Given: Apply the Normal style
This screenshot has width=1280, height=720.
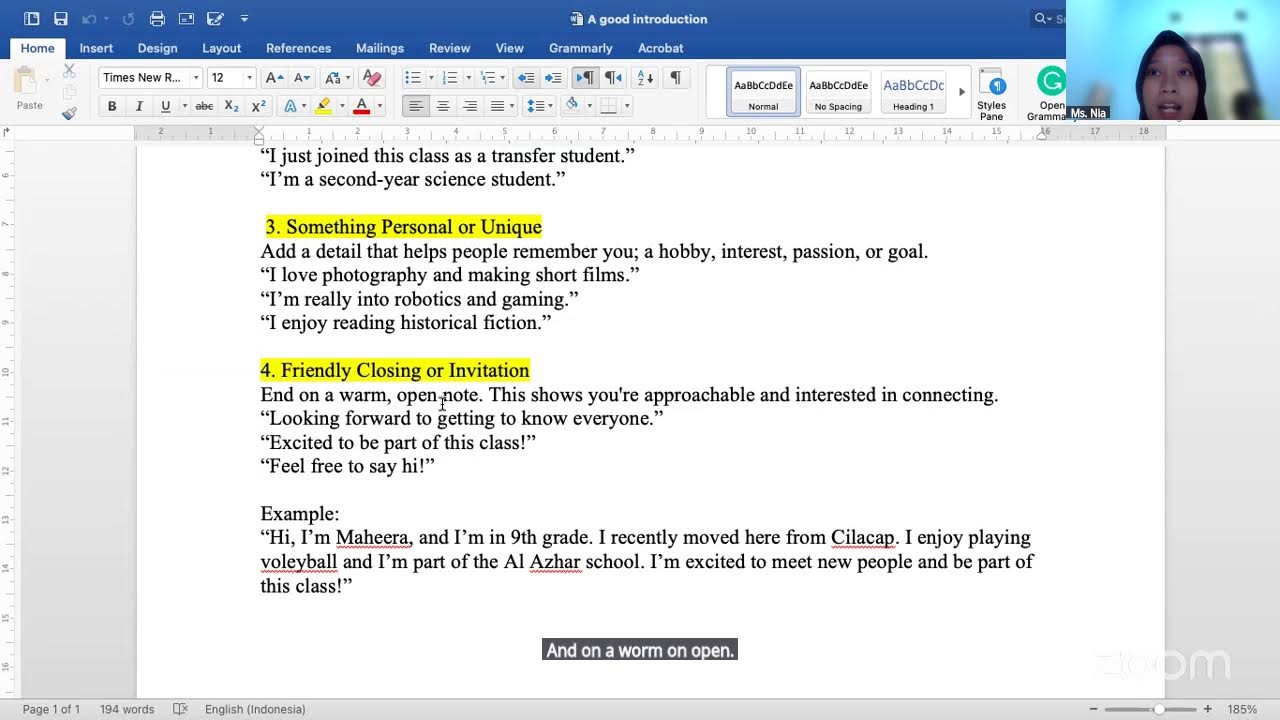Looking at the screenshot, I should click(763, 92).
